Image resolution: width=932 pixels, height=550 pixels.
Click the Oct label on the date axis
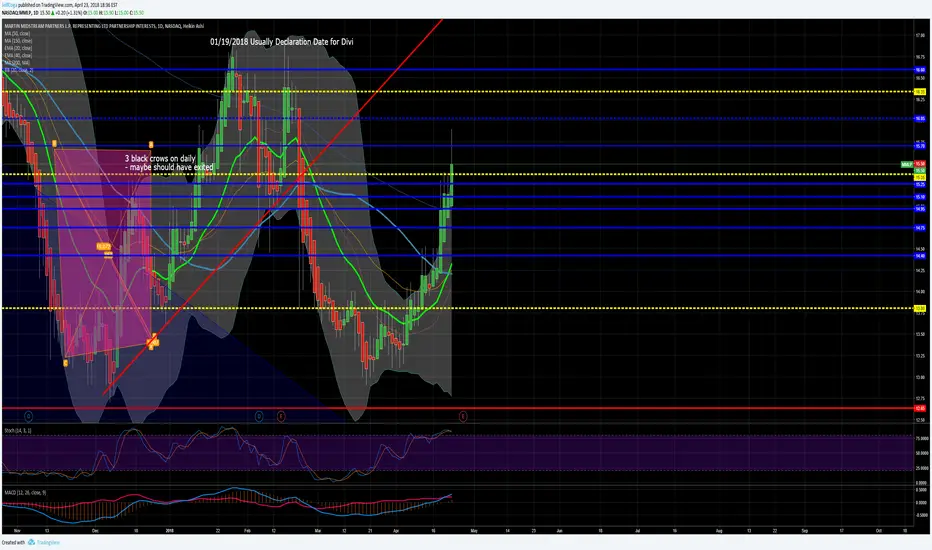(879, 530)
